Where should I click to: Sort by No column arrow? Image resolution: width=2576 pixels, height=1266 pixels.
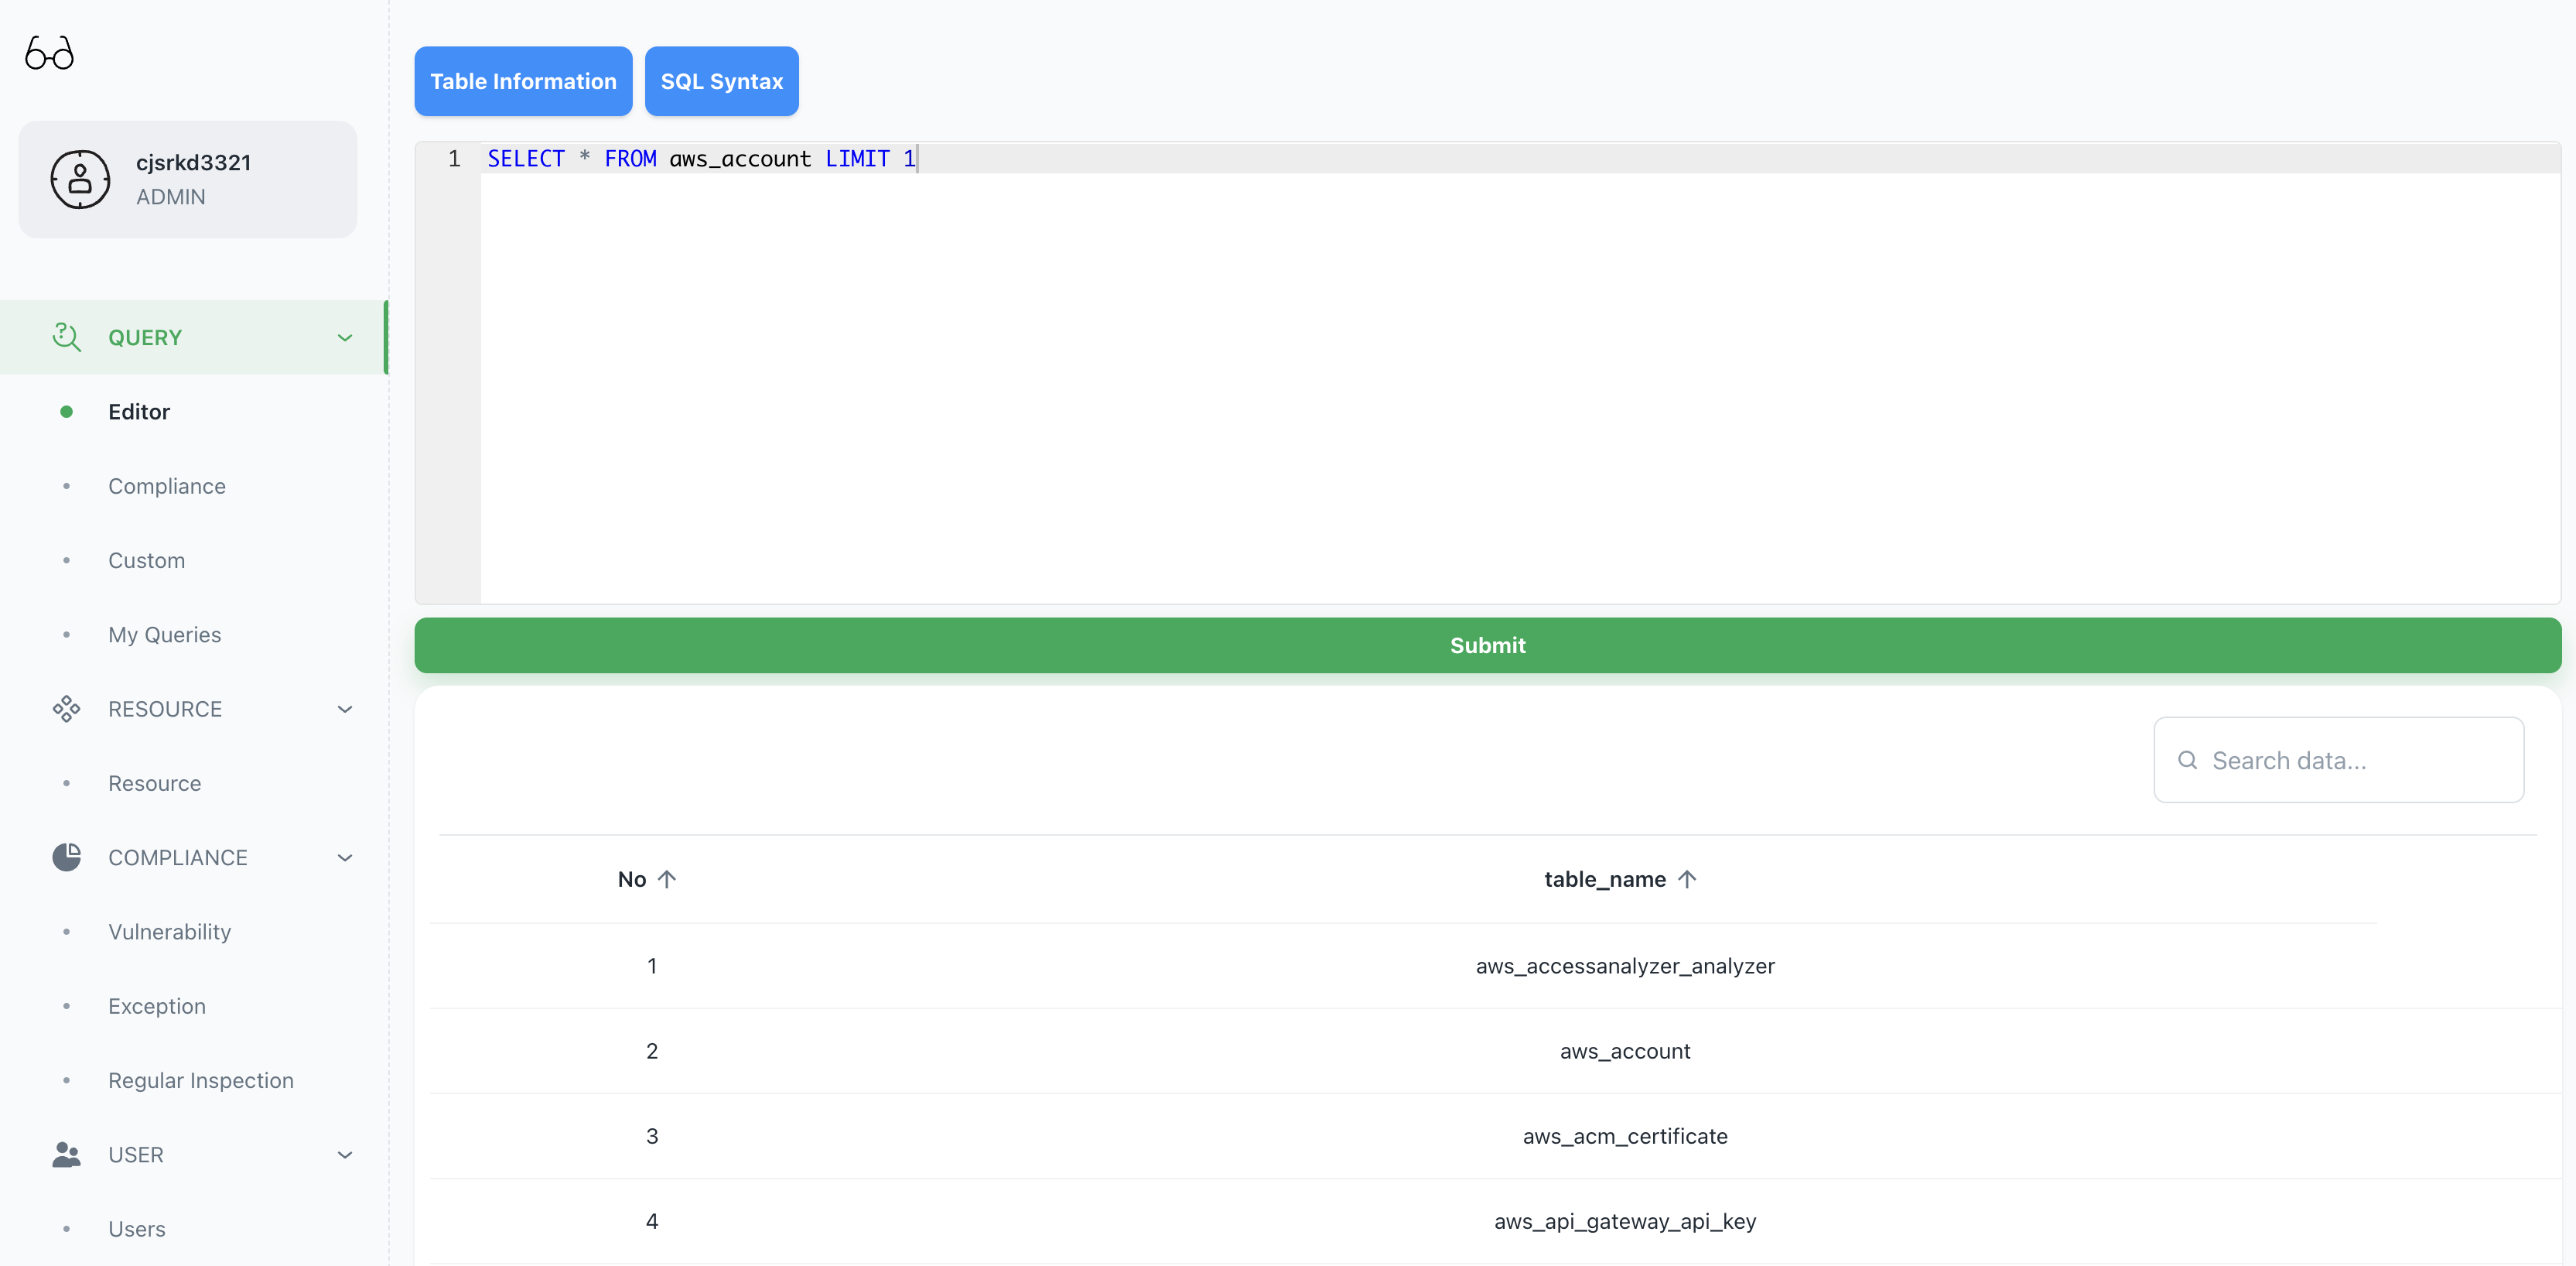667,879
